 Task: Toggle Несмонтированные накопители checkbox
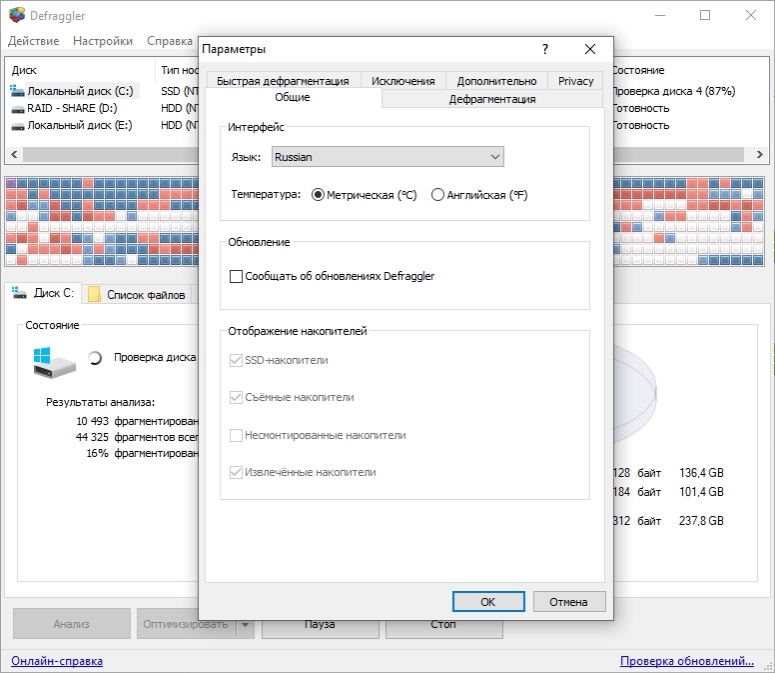pos(236,435)
